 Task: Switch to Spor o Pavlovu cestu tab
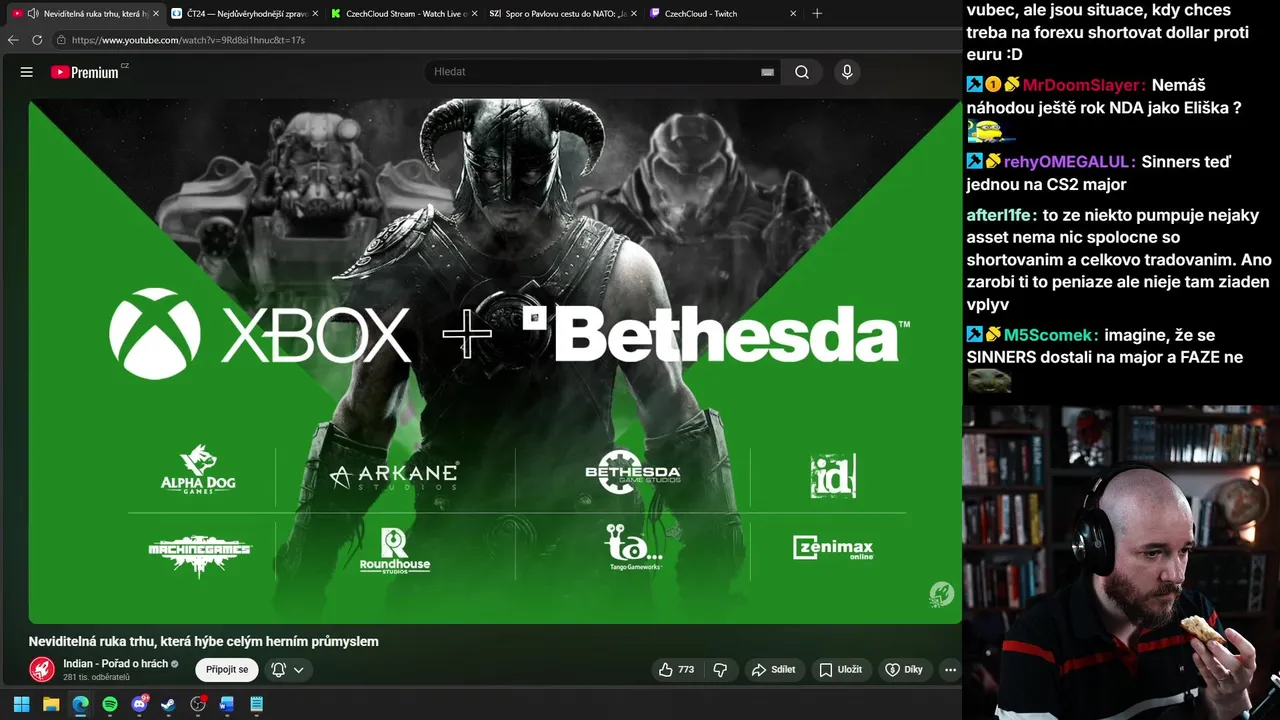tap(563, 14)
